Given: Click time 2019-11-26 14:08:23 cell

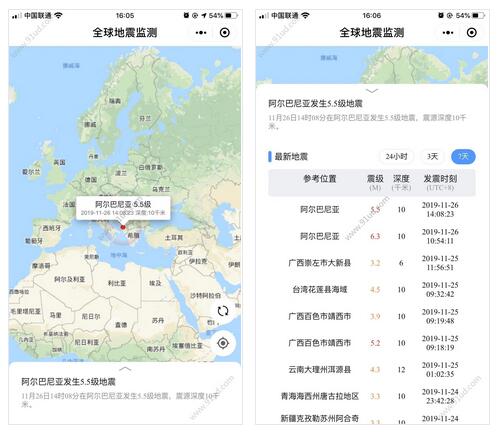Looking at the screenshot, I should point(440,209).
